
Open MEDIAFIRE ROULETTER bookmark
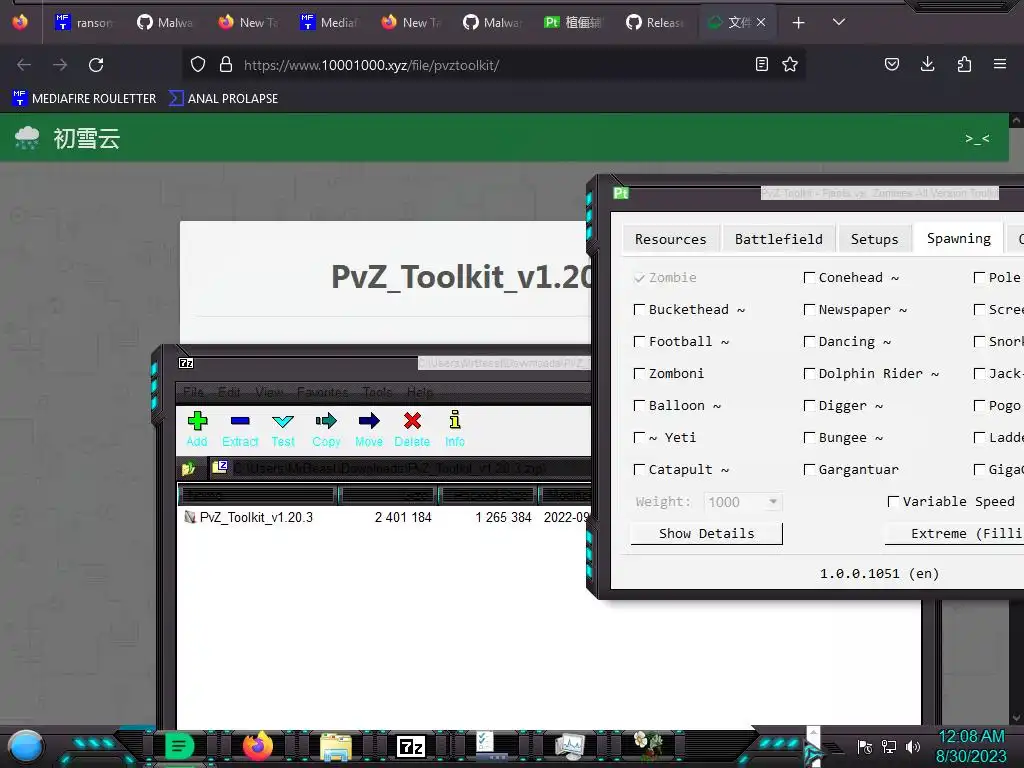[x=84, y=99]
